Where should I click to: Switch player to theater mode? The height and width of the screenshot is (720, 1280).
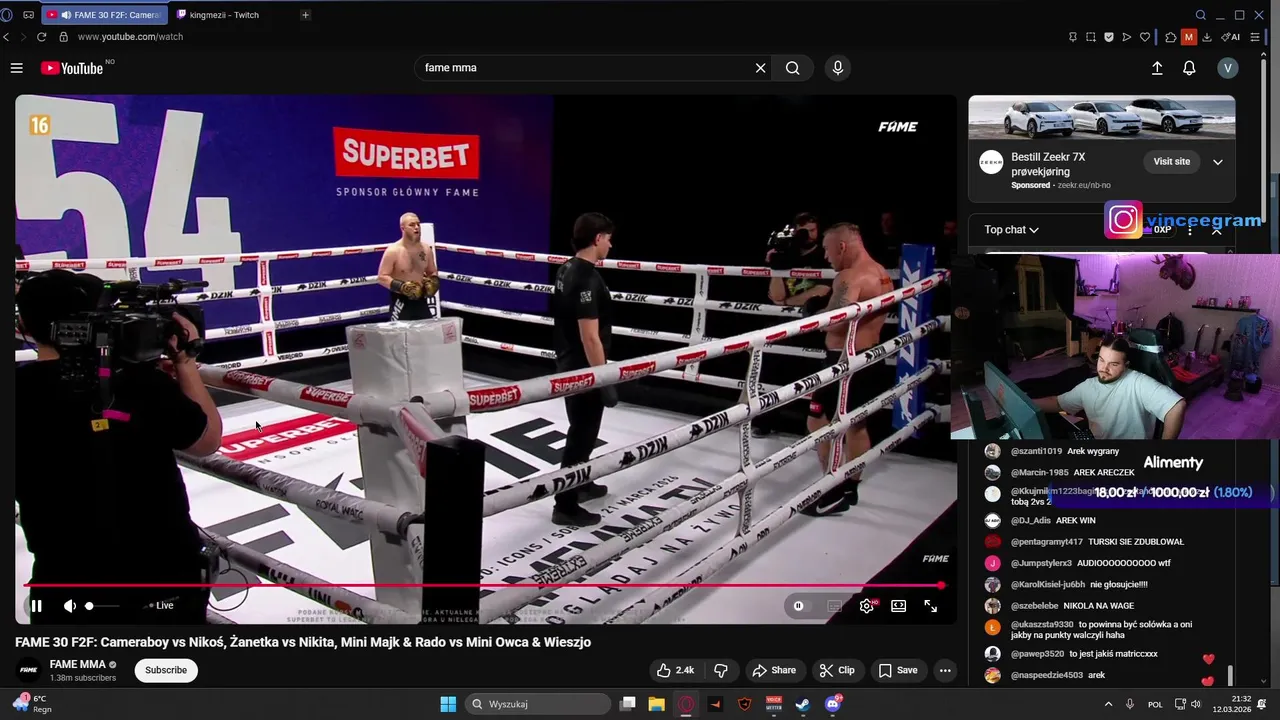tap(899, 605)
